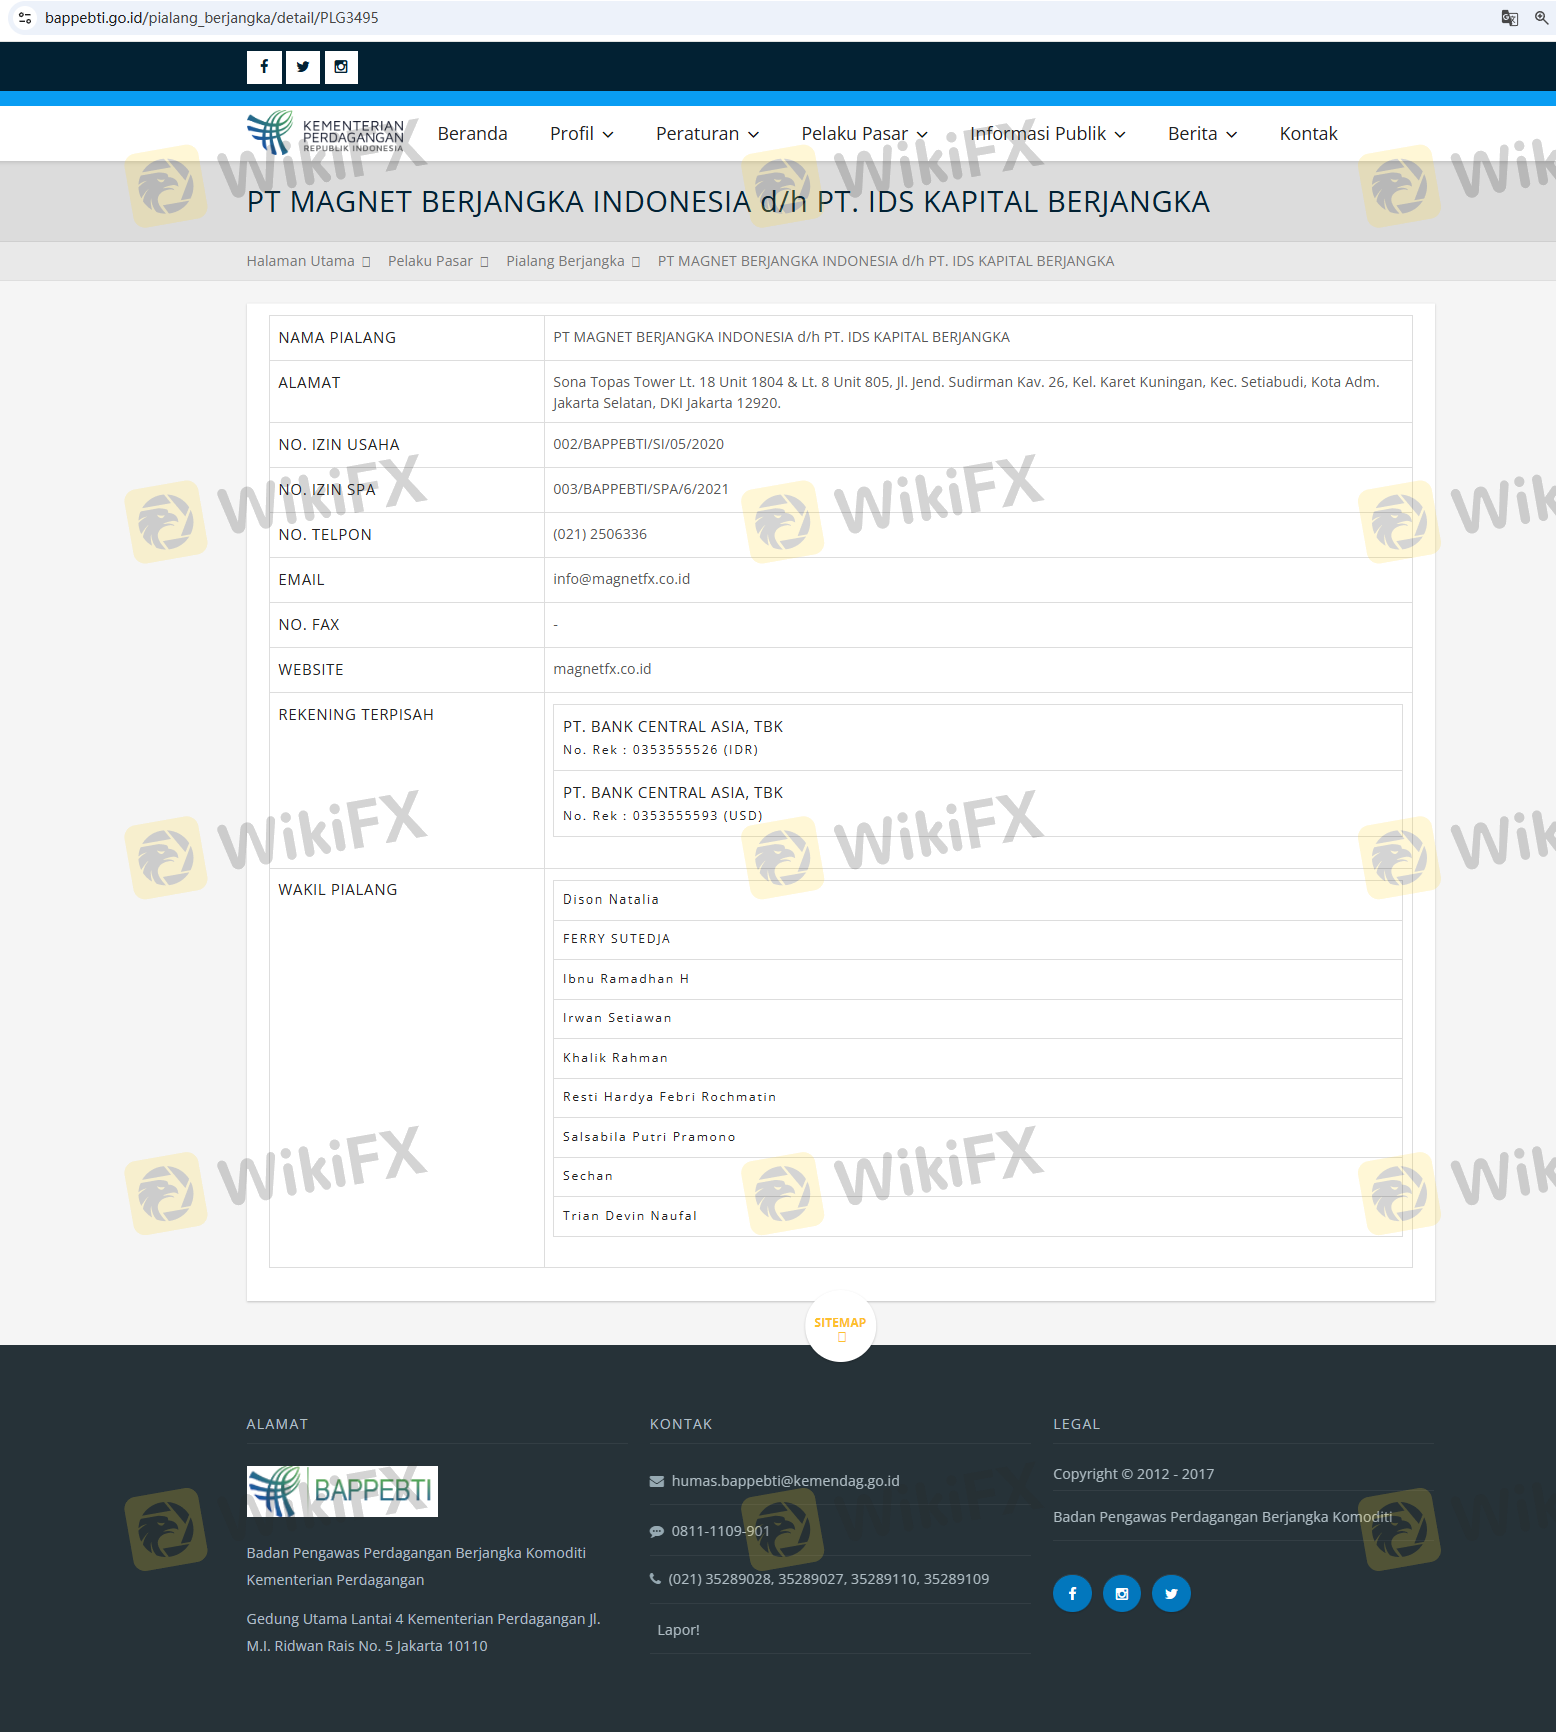Open the Kontak menu item

pyautogui.click(x=1308, y=134)
